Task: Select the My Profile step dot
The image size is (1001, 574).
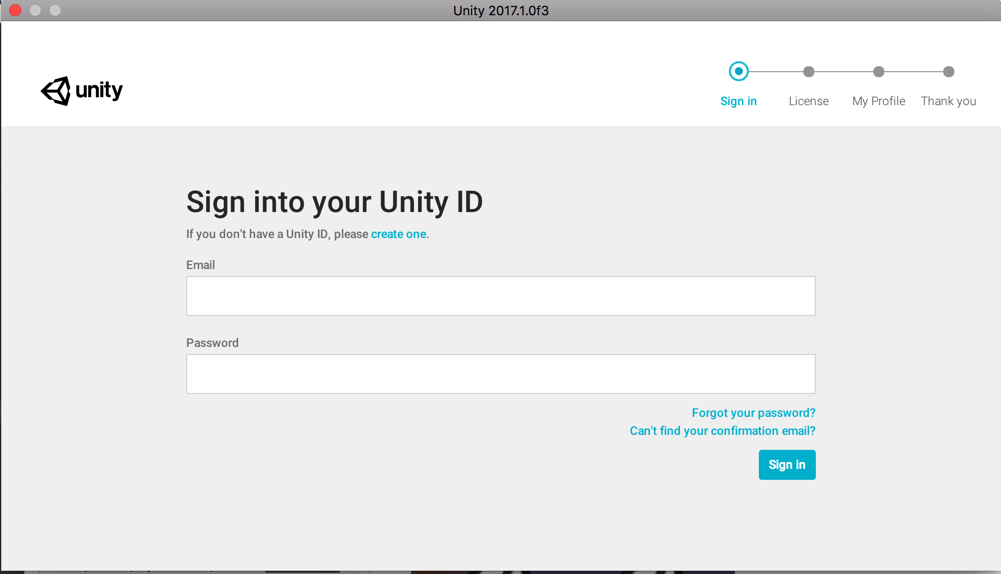Action: click(878, 72)
